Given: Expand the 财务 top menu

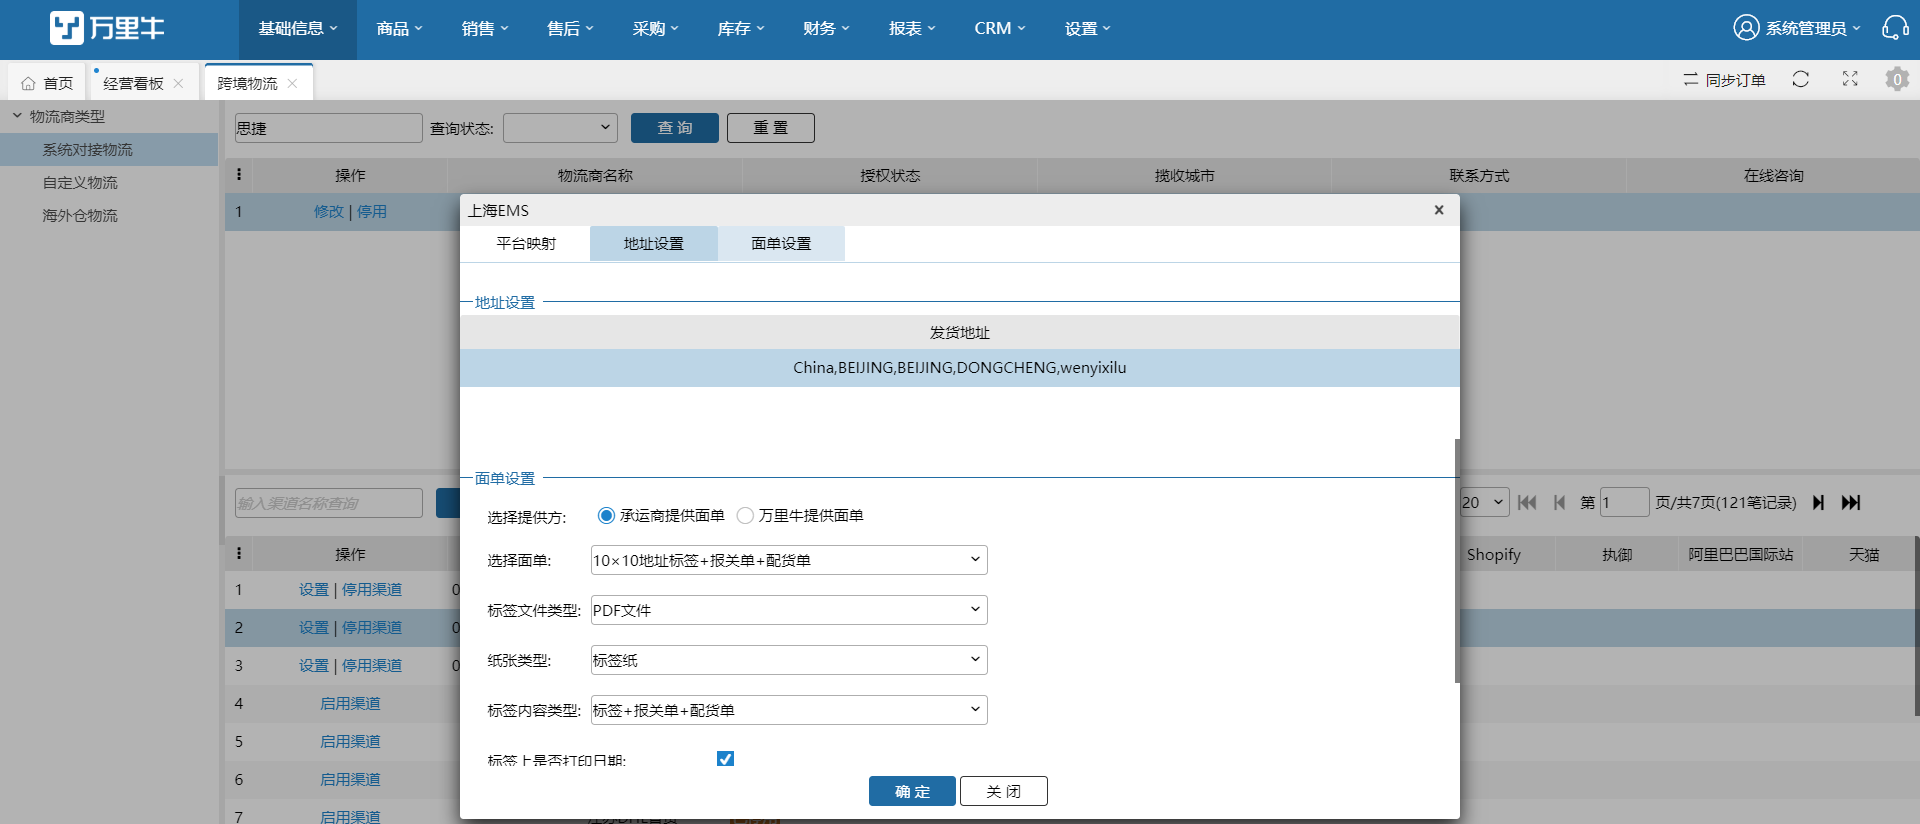Looking at the screenshot, I should pyautogui.click(x=826, y=29).
